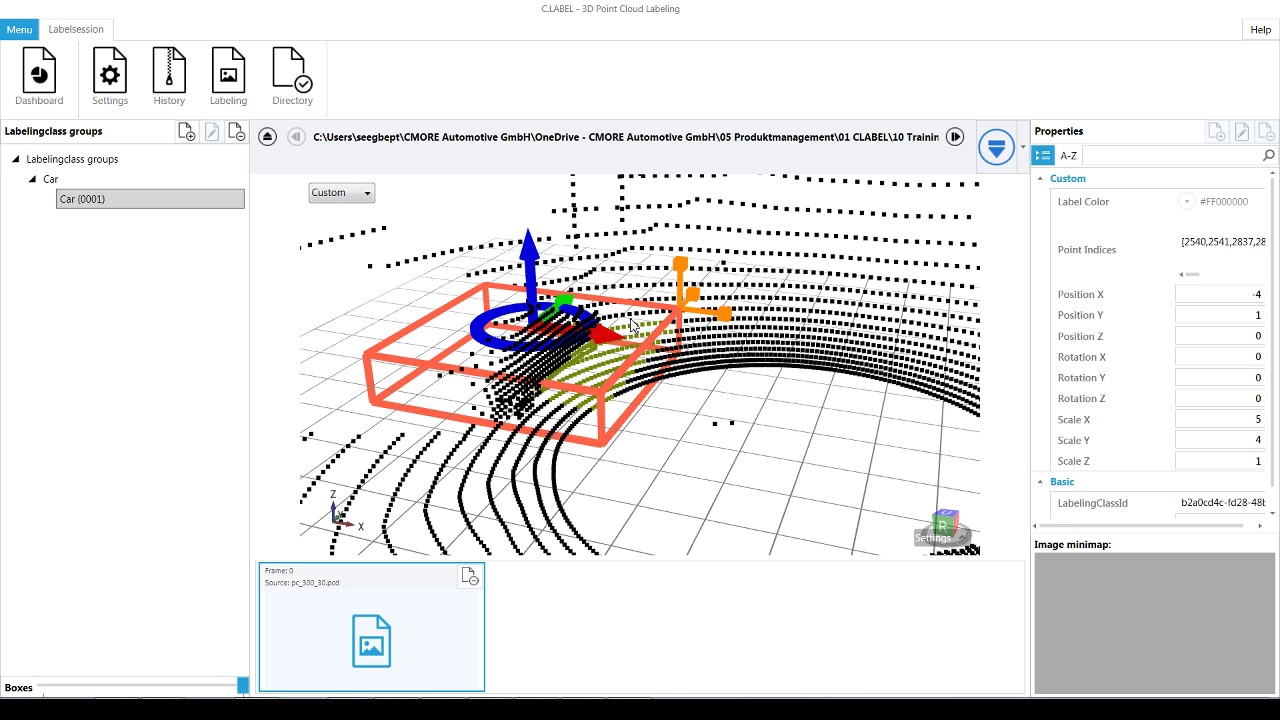Image resolution: width=1280 pixels, height=720 pixels.
Task: Open the Custom view dropdown
Action: 342,193
